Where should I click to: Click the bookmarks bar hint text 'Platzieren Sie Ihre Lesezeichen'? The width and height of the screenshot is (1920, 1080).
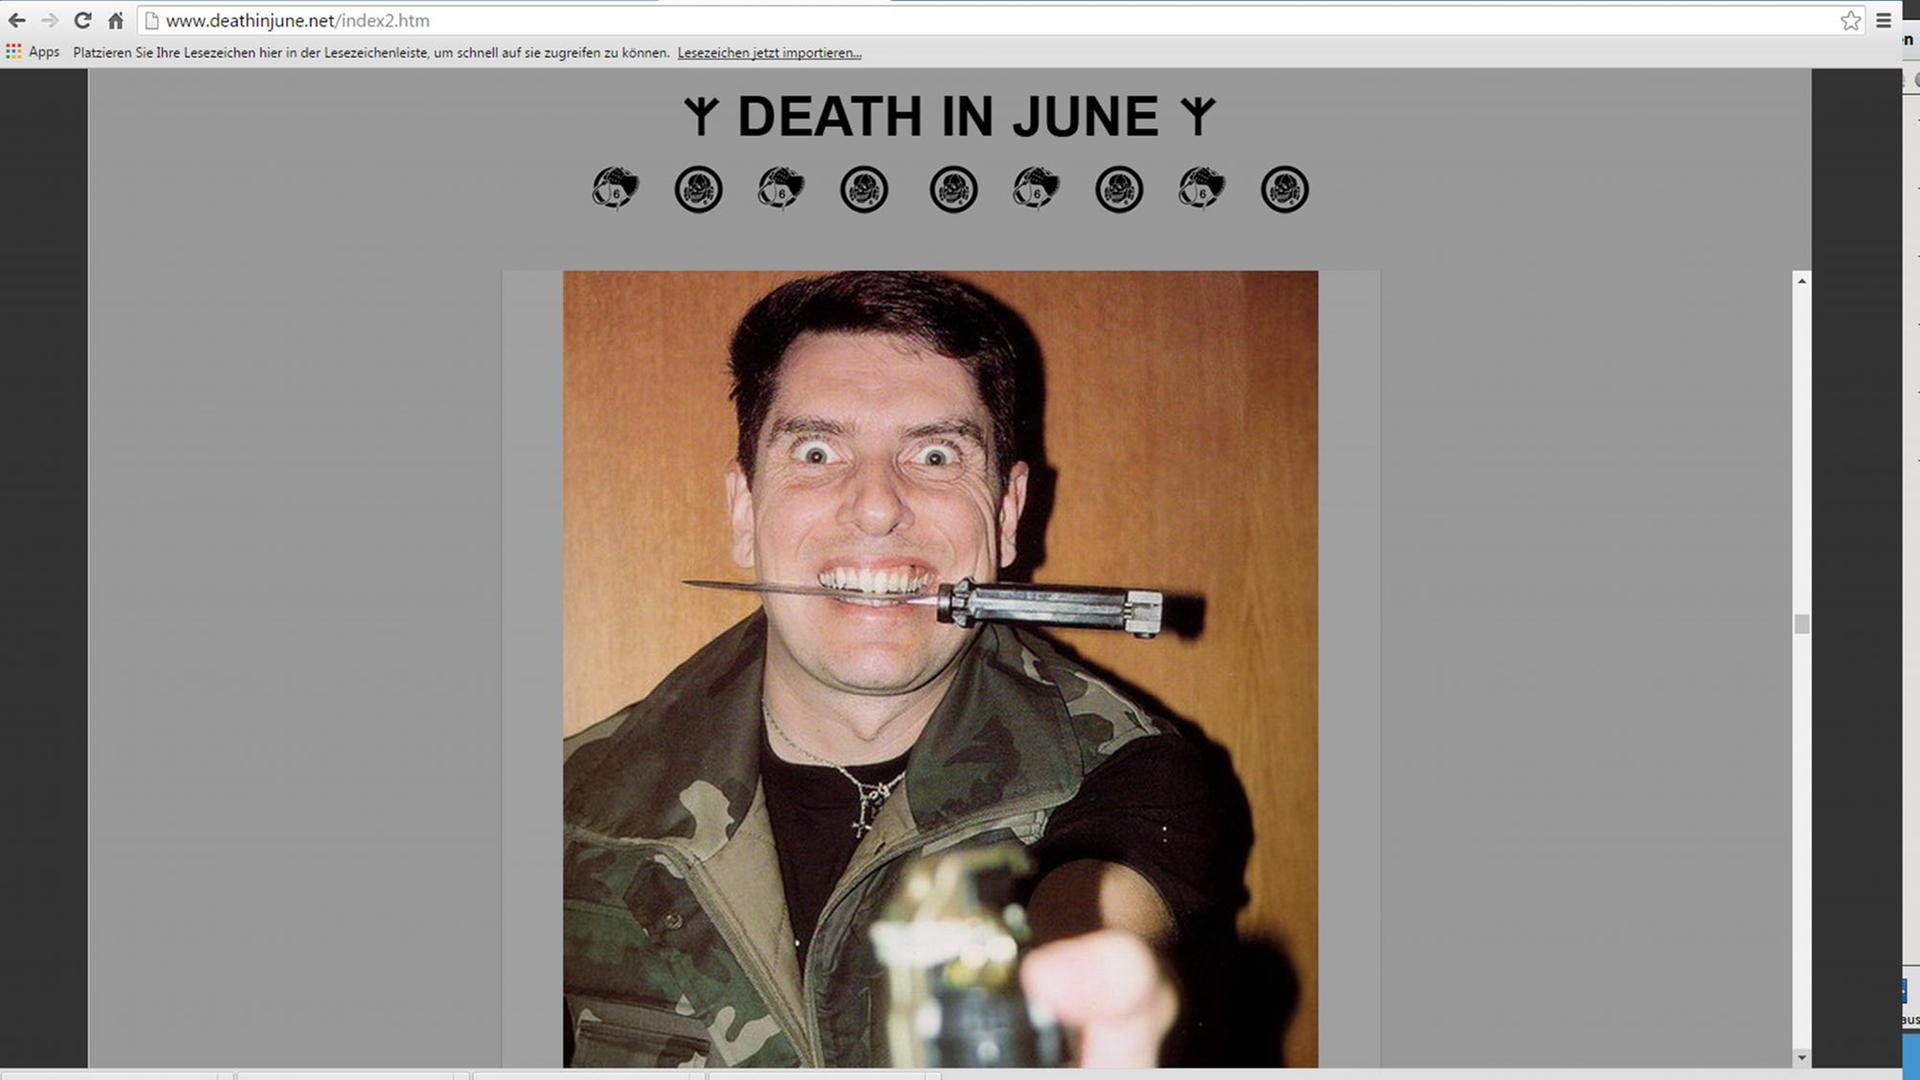click(371, 53)
